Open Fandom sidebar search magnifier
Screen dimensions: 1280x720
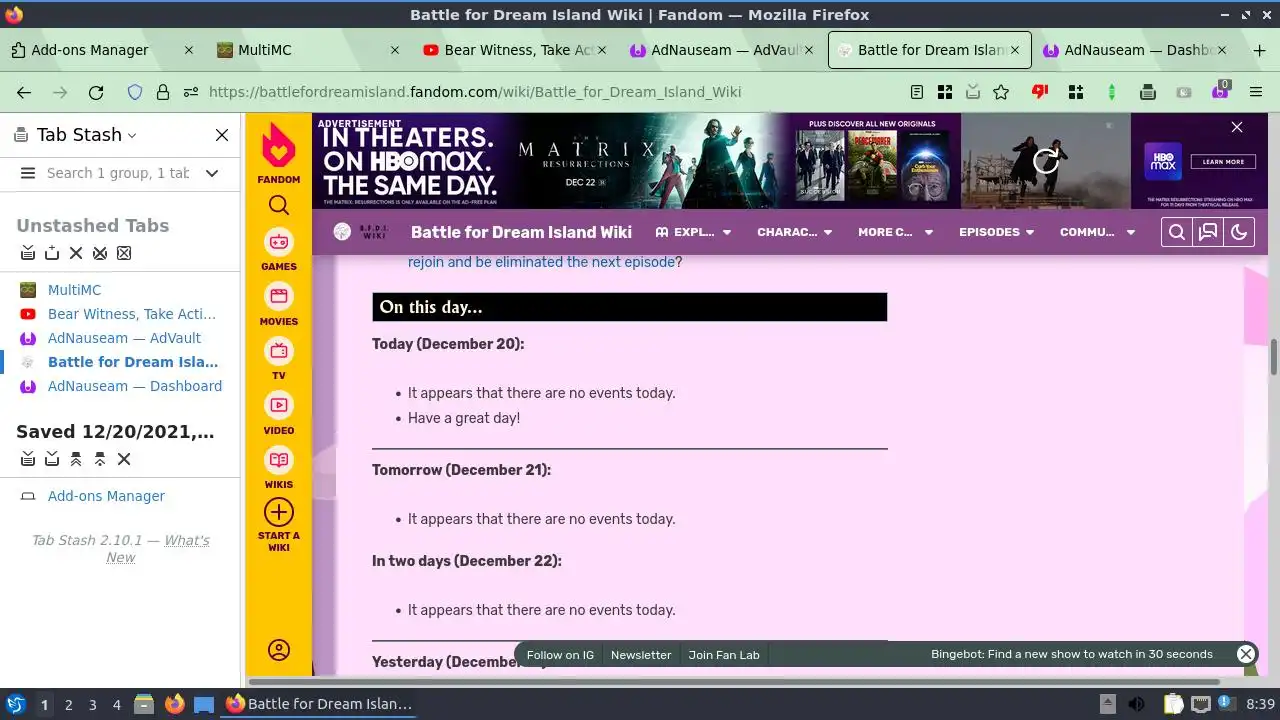pos(279,205)
